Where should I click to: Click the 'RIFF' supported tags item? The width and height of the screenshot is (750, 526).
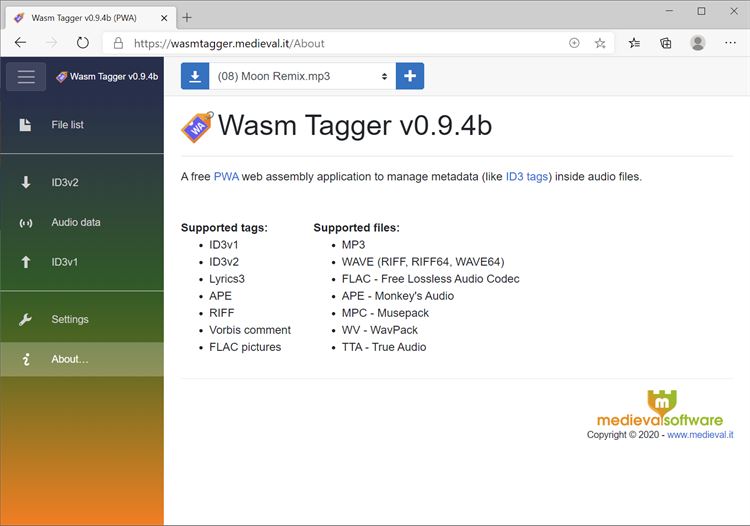(221, 313)
